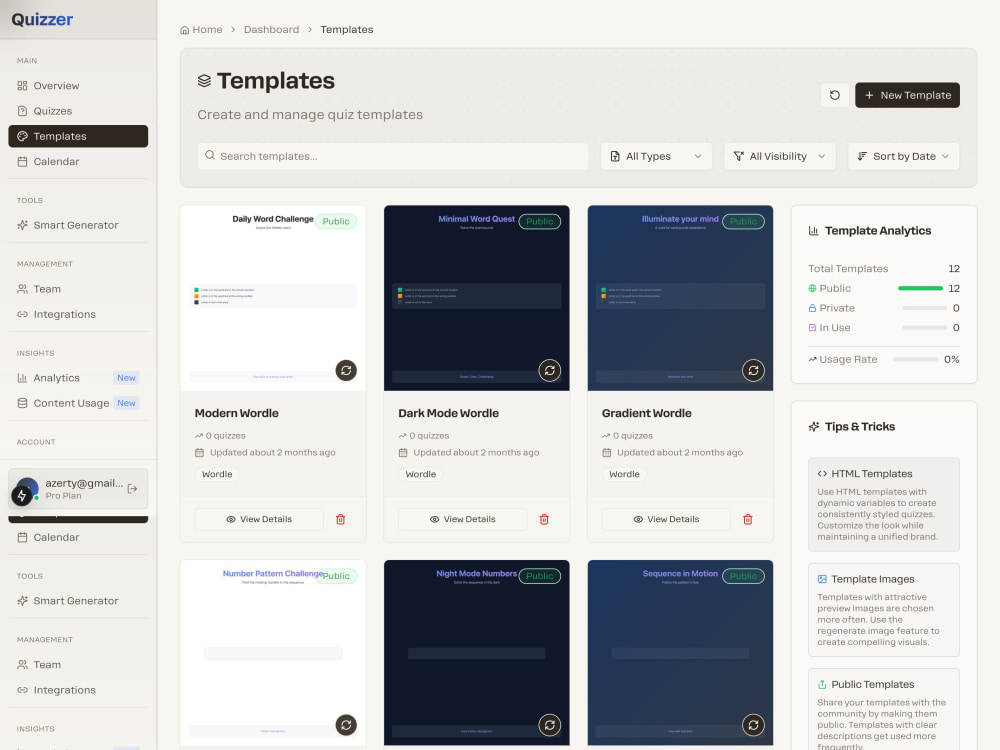Open the upper Calendar sidebar item
The height and width of the screenshot is (750, 1000).
[x=78, y=161]
